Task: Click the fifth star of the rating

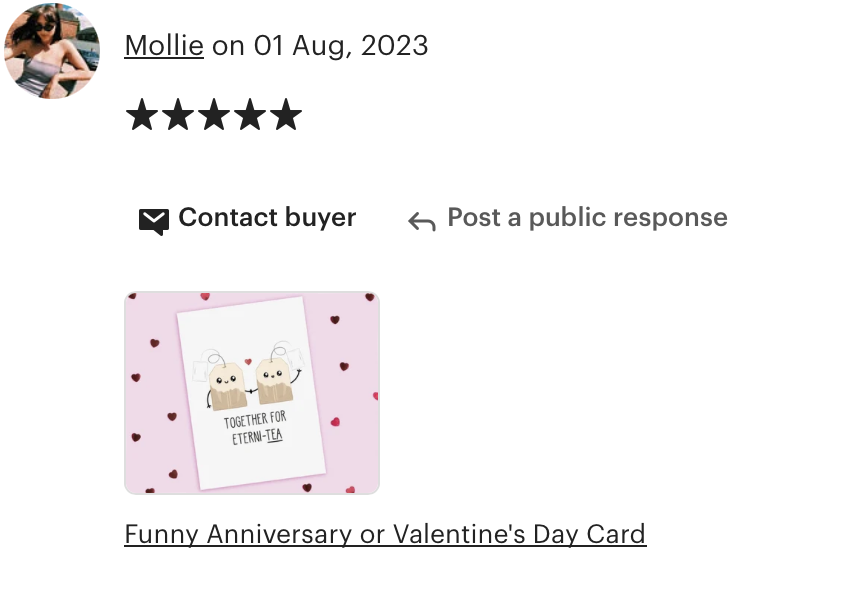Action: click(x=286, y=115)
